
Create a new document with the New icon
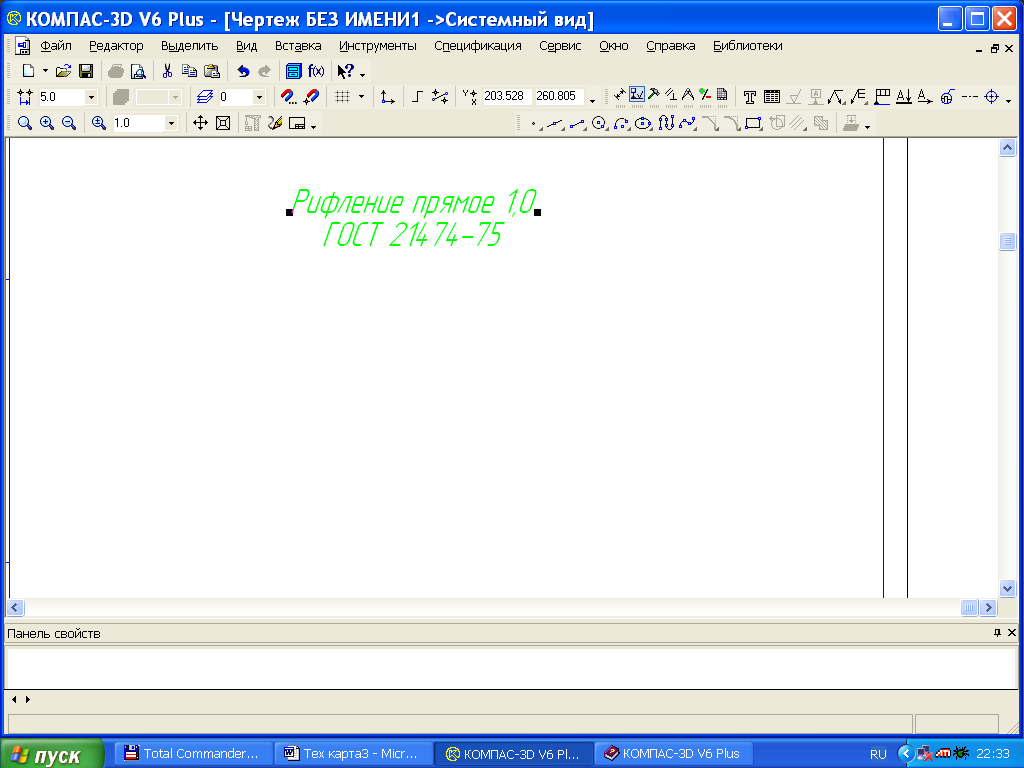[27, 71]
